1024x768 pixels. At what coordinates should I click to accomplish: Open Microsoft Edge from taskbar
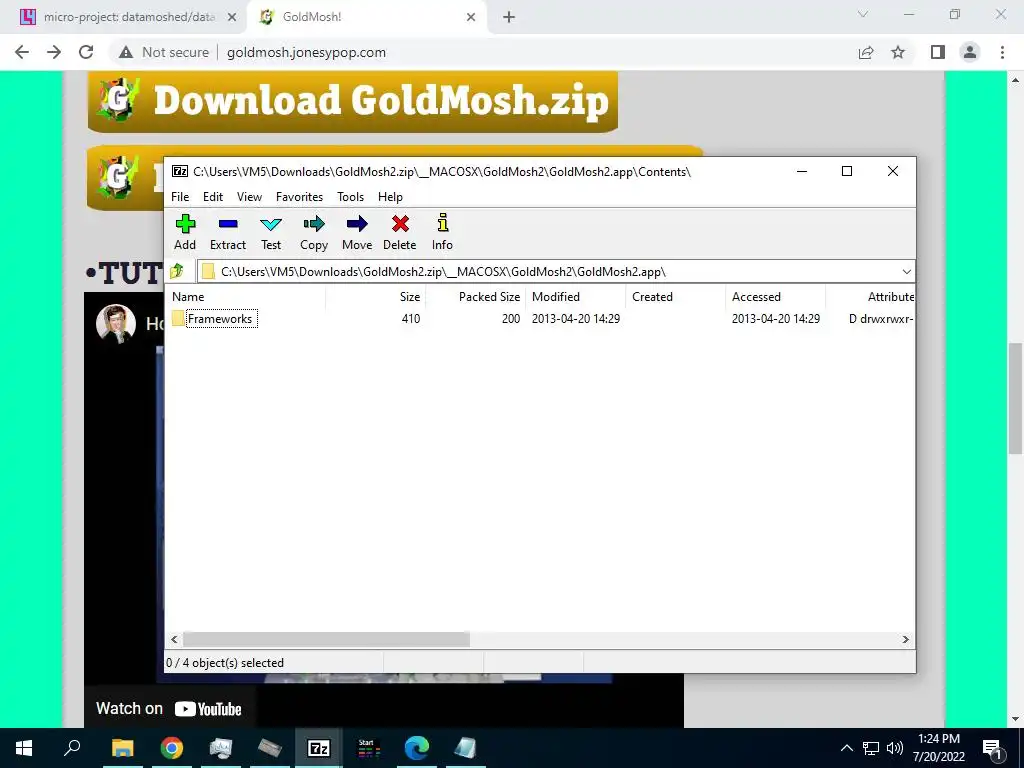tap(416, 748)
